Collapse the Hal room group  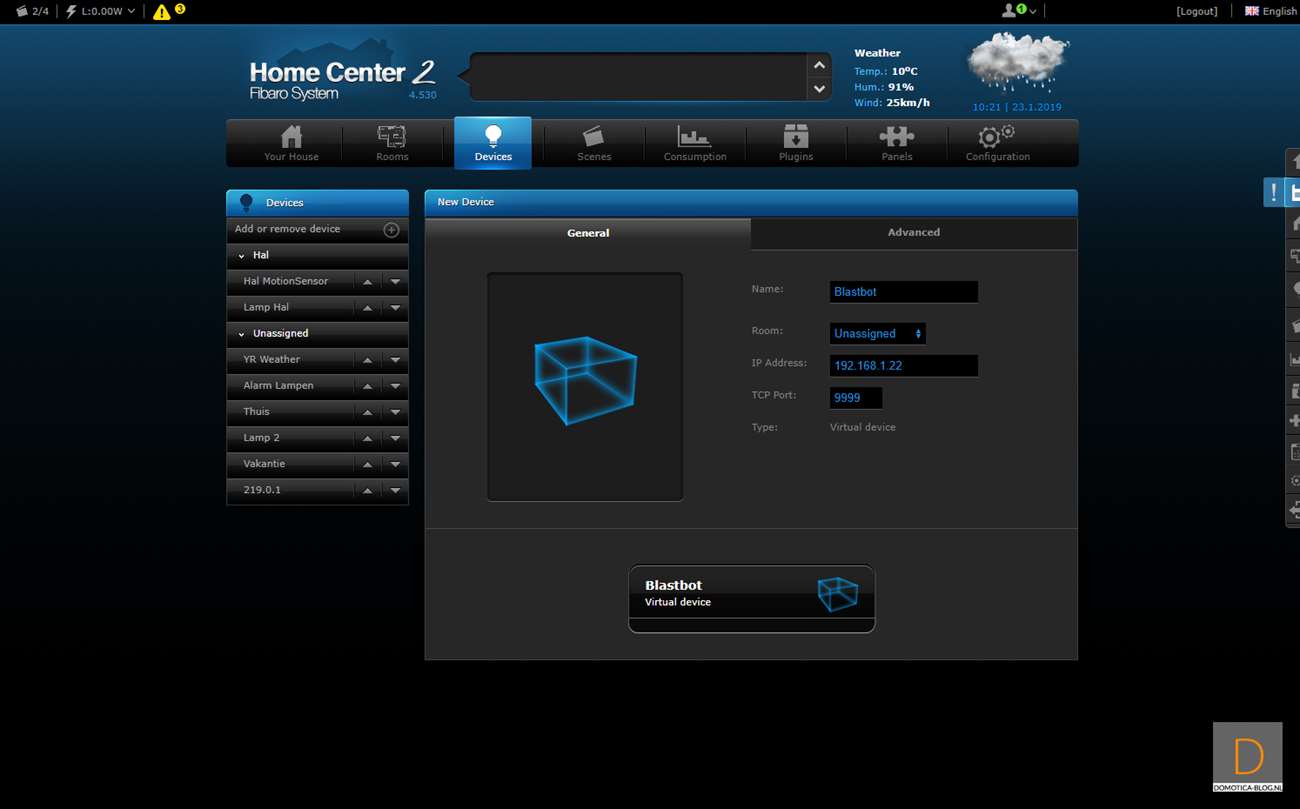coord(317,255)
